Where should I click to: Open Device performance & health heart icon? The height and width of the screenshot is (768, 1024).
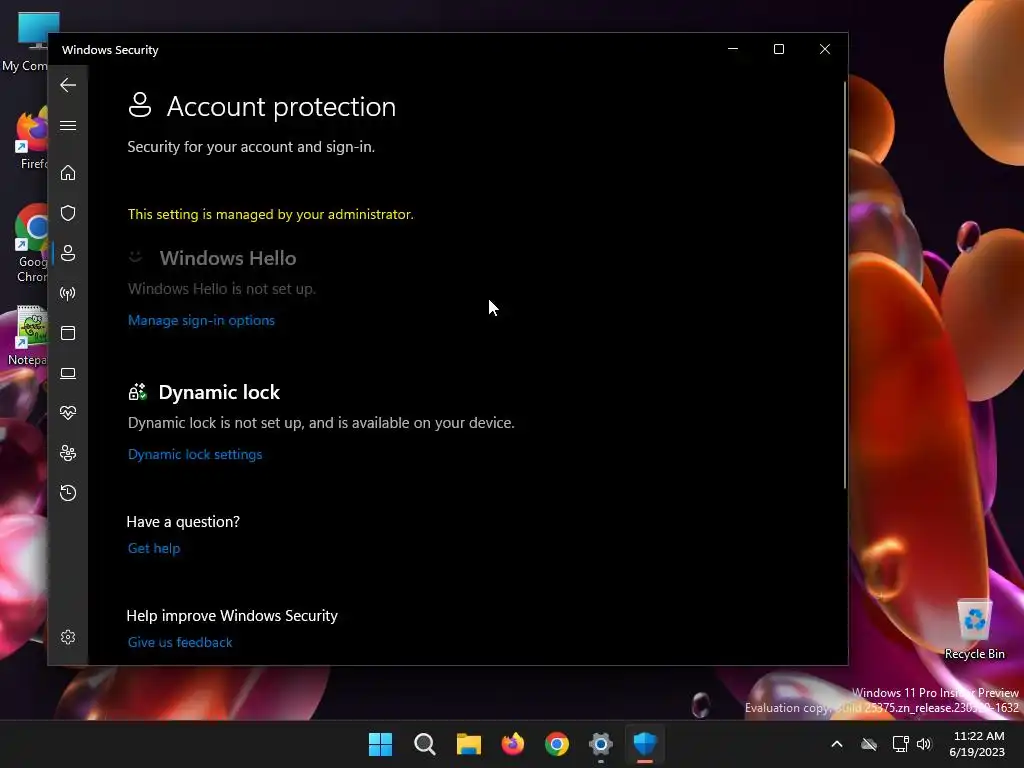(68, 413)
